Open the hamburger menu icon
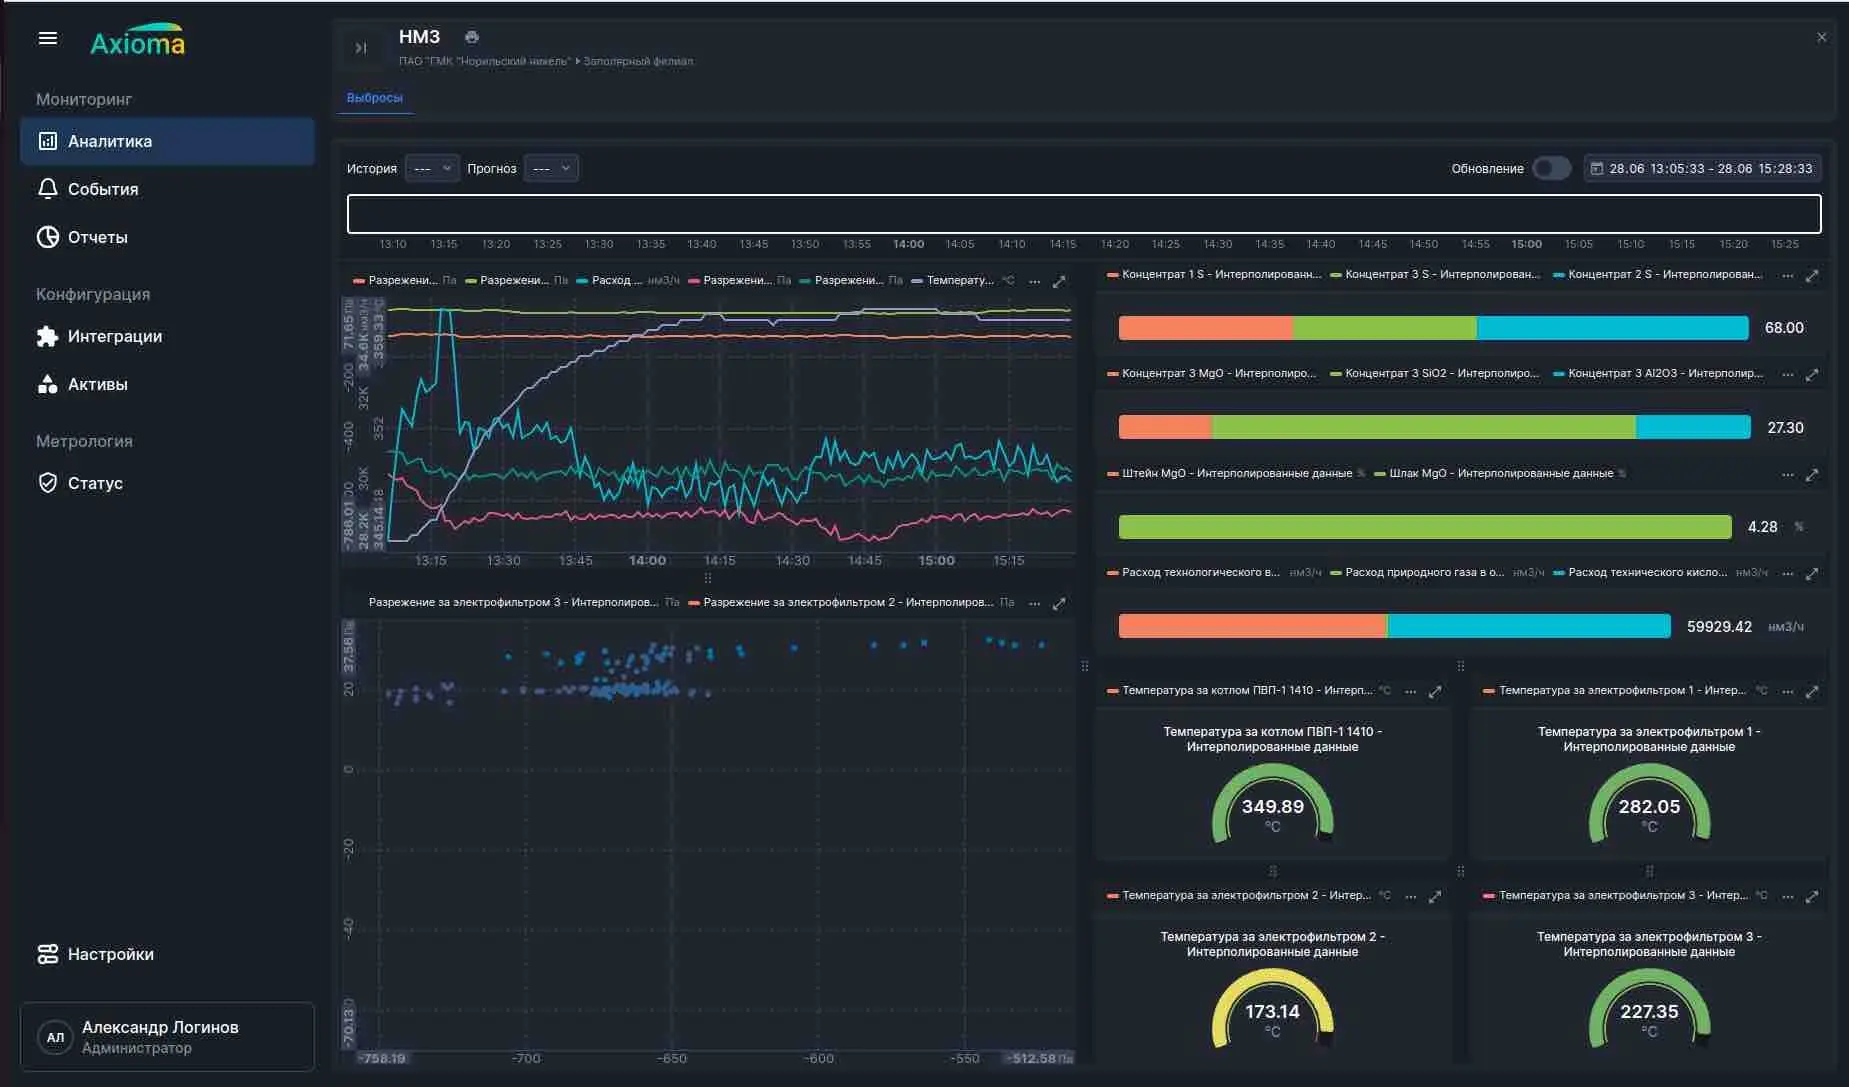Viewport: 1849px width, 1087px height. pos(47,38)
